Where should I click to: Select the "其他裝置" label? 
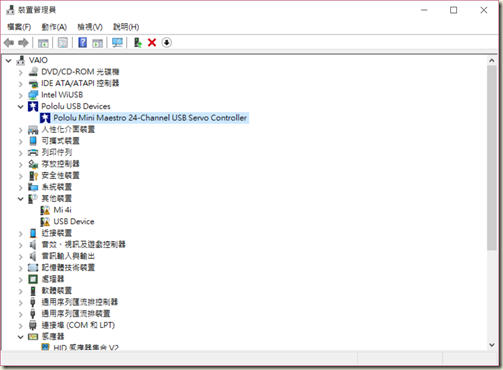click(57, 199)
